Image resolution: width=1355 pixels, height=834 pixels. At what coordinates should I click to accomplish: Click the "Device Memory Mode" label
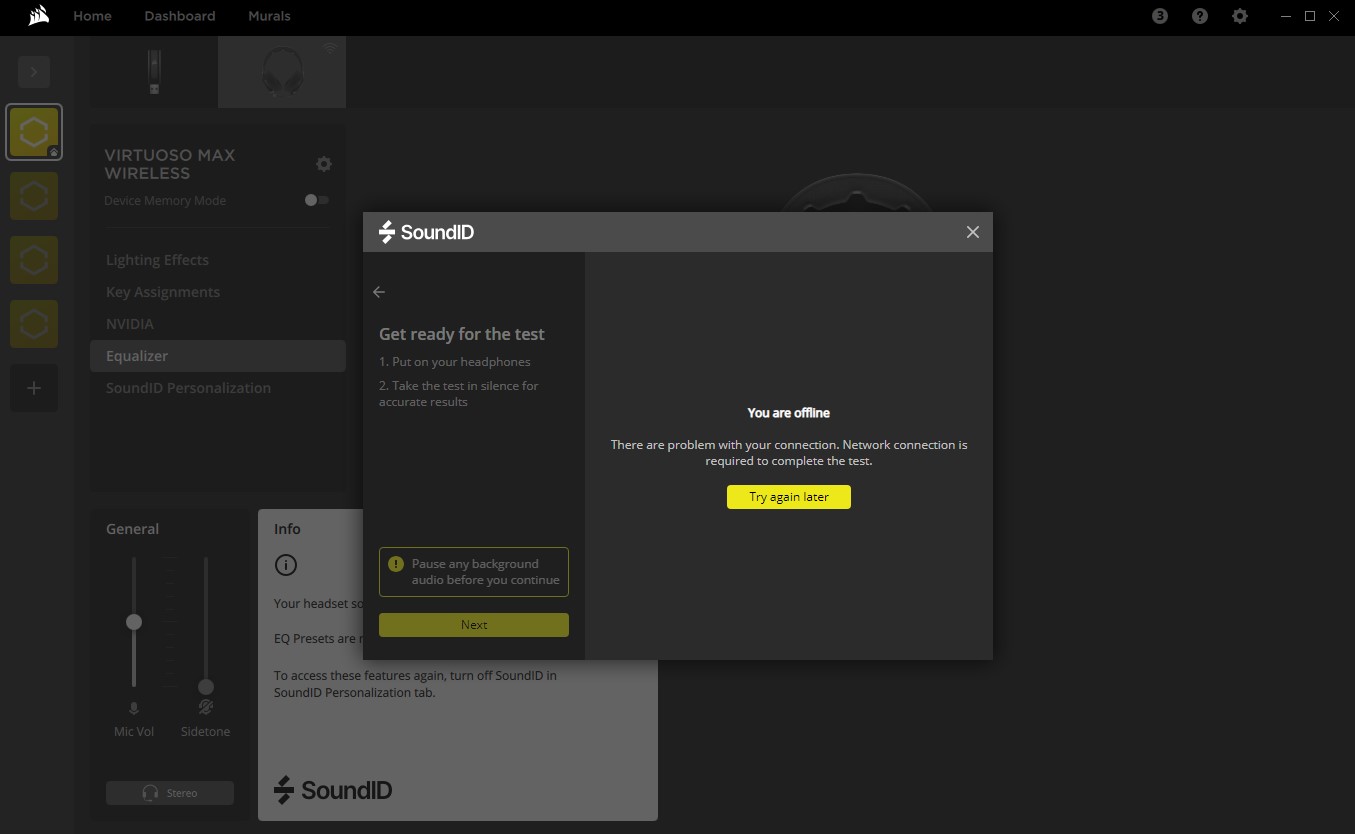point(165,201)
